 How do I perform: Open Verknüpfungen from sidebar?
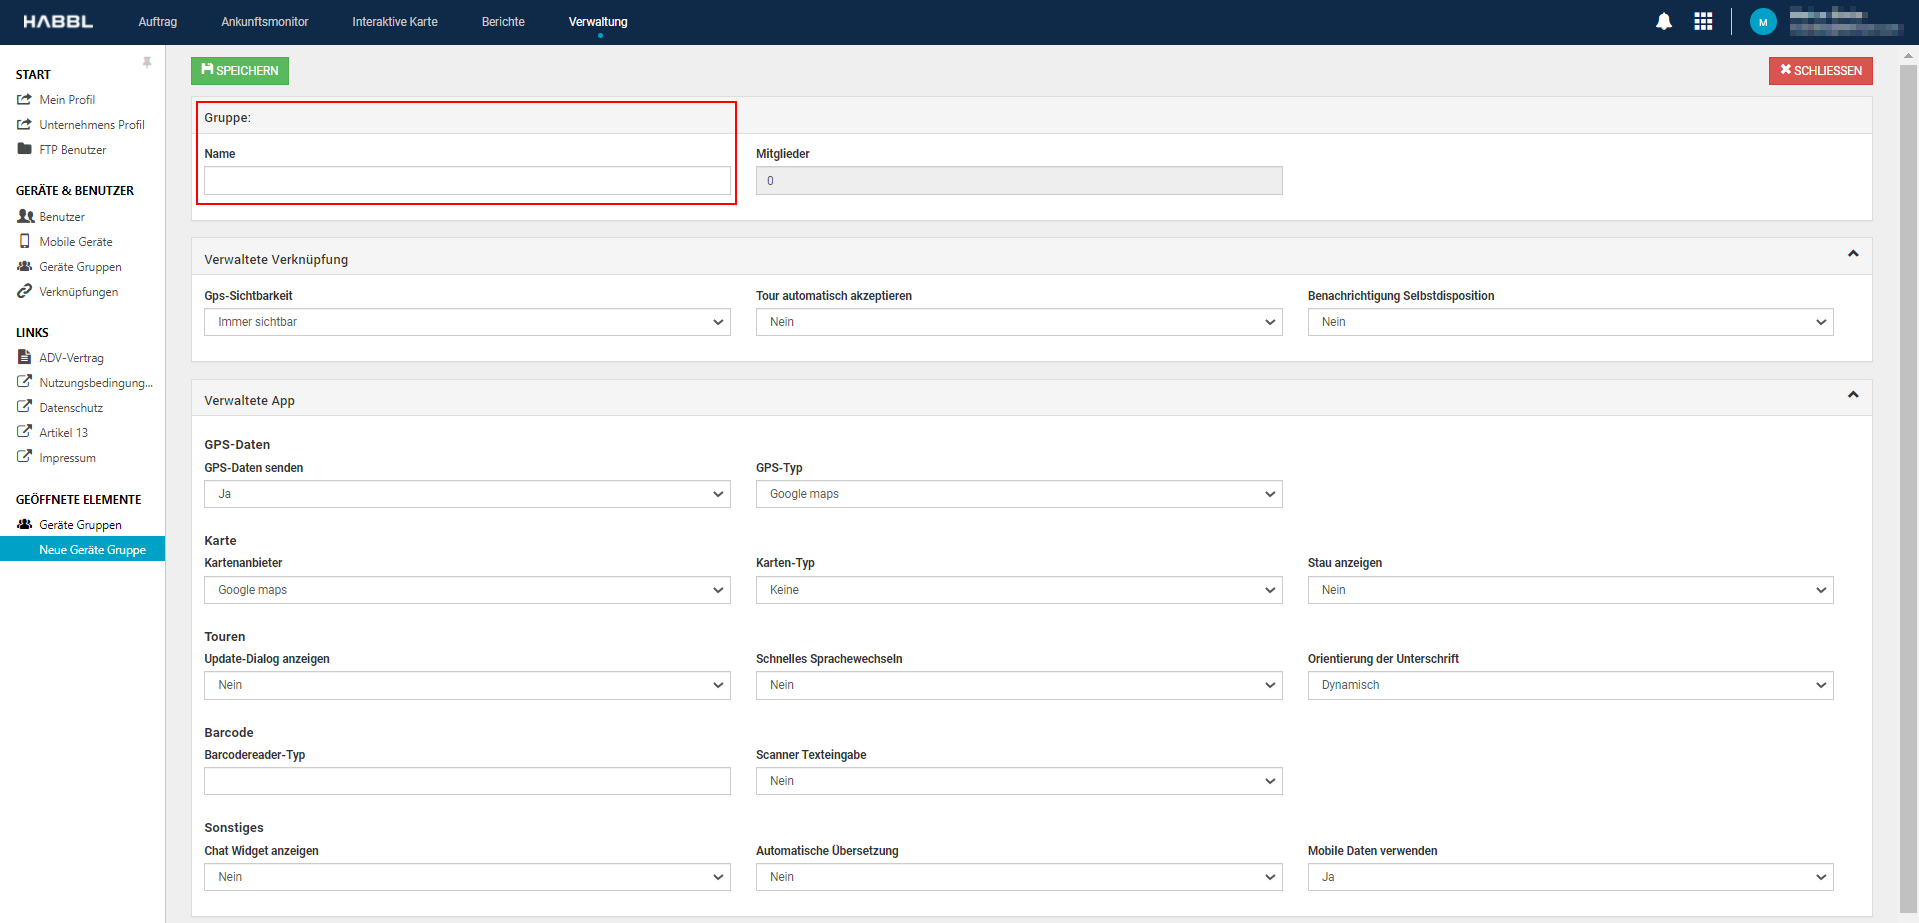tap(78, 292)
